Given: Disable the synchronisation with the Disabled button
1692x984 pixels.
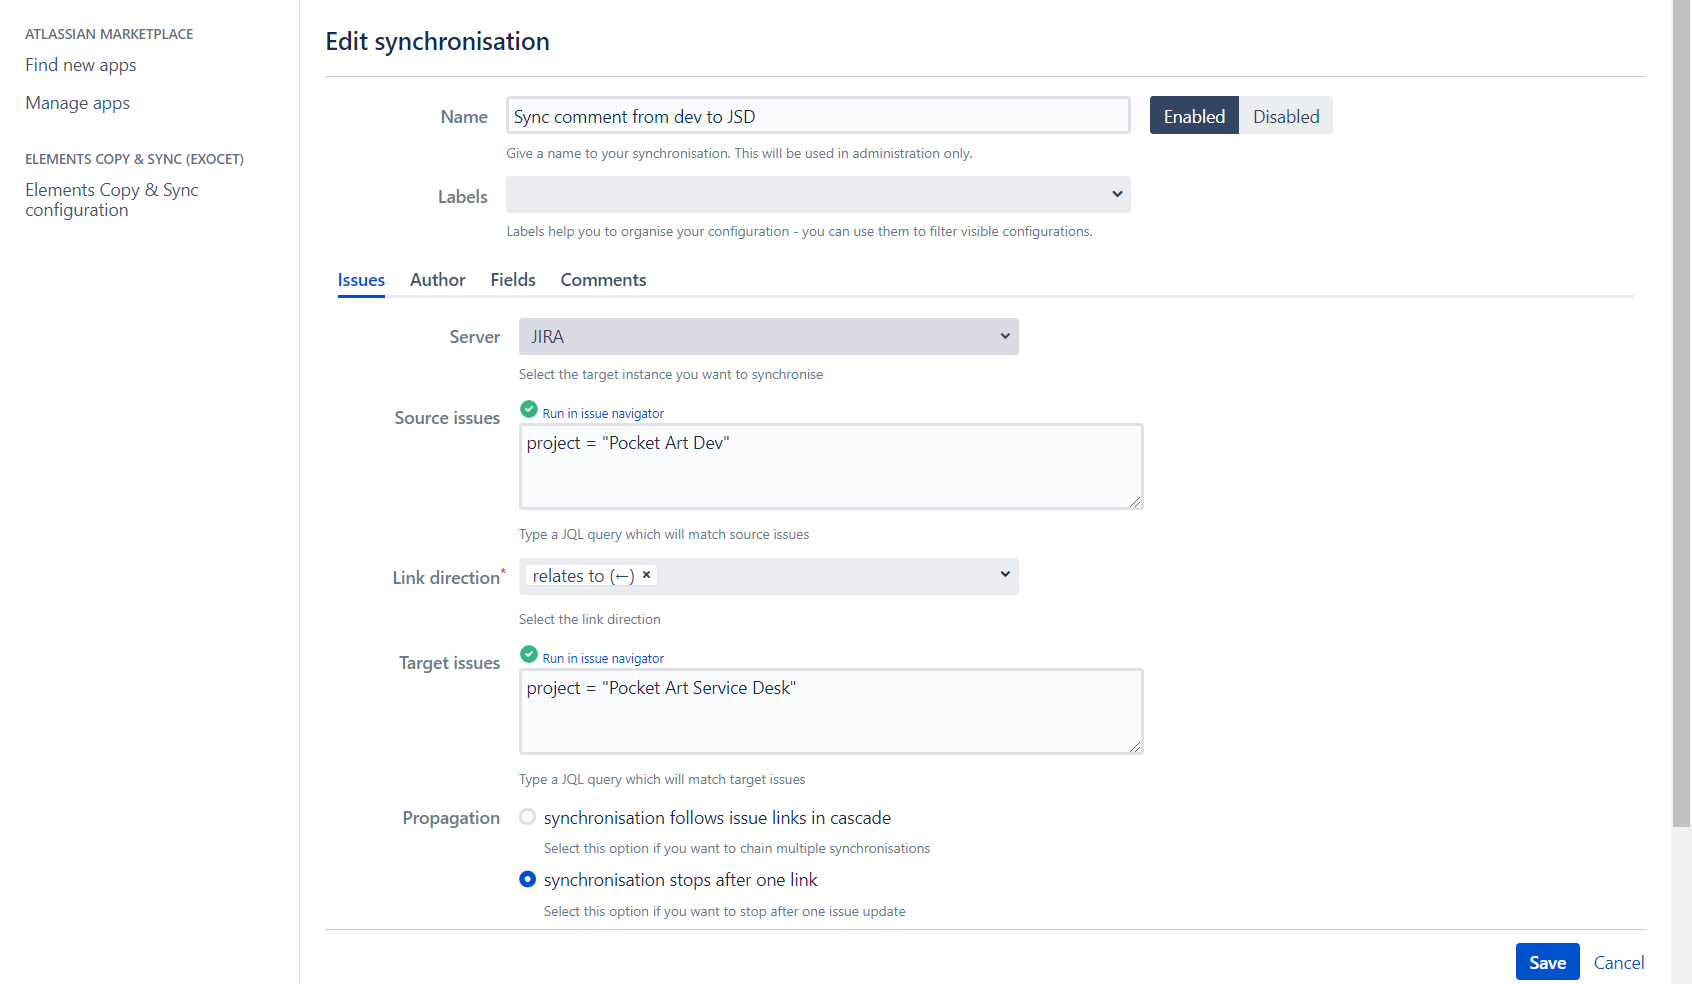Looking at the screenshot, I should coord(1286,115).
